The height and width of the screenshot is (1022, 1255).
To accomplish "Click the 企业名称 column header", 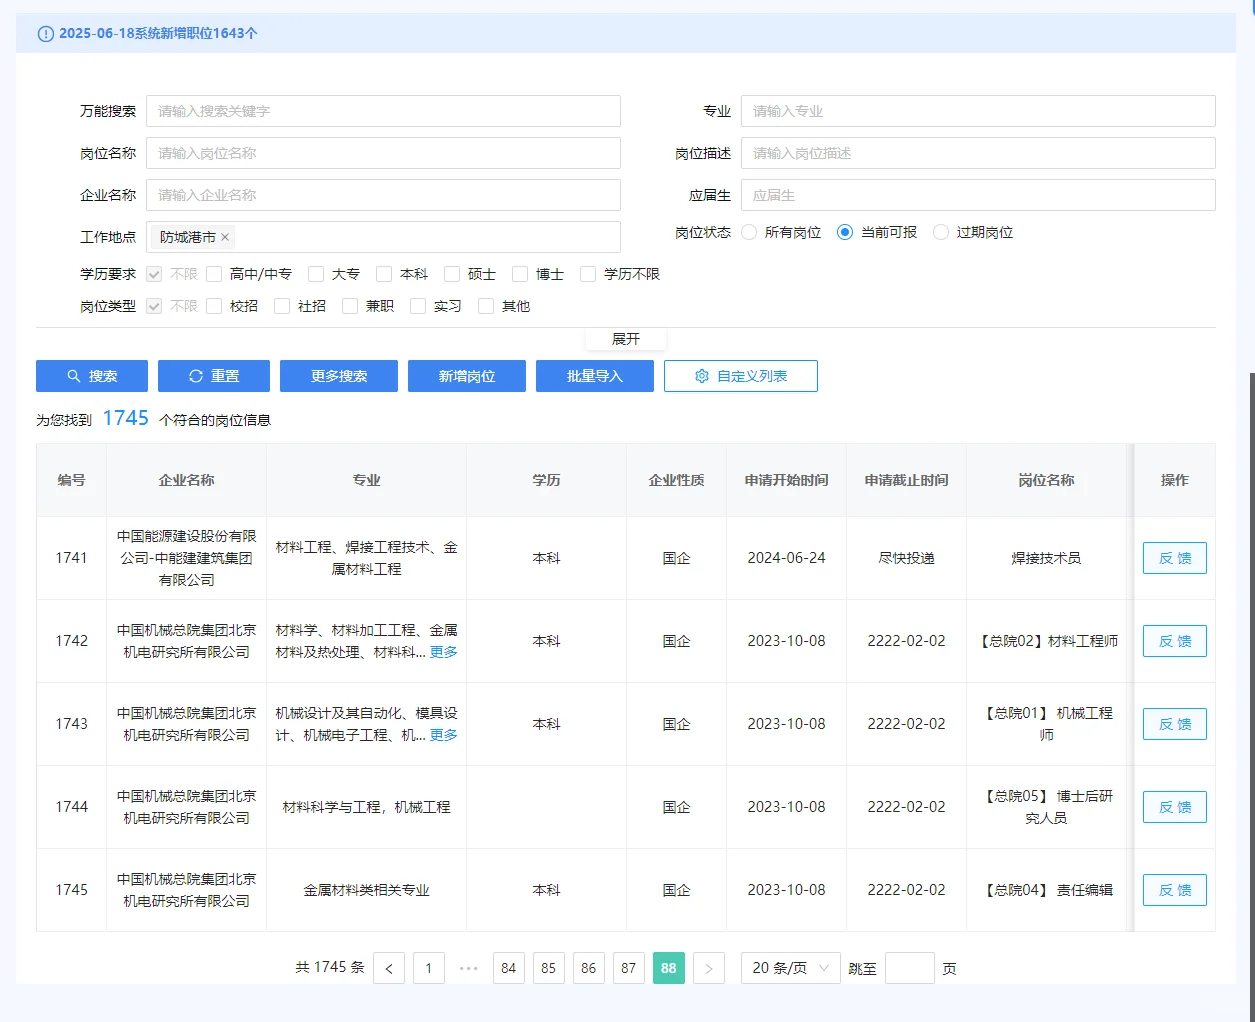I will 187,480.
